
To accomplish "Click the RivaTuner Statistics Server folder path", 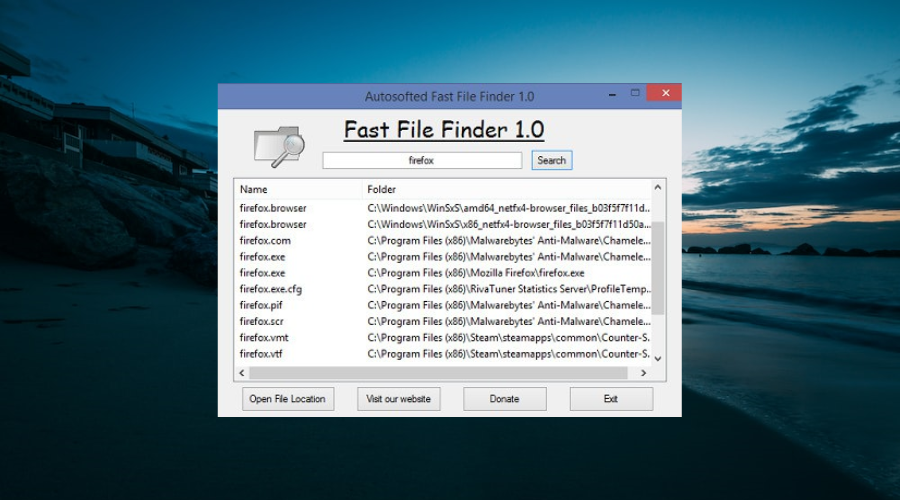I will (509, 289).
